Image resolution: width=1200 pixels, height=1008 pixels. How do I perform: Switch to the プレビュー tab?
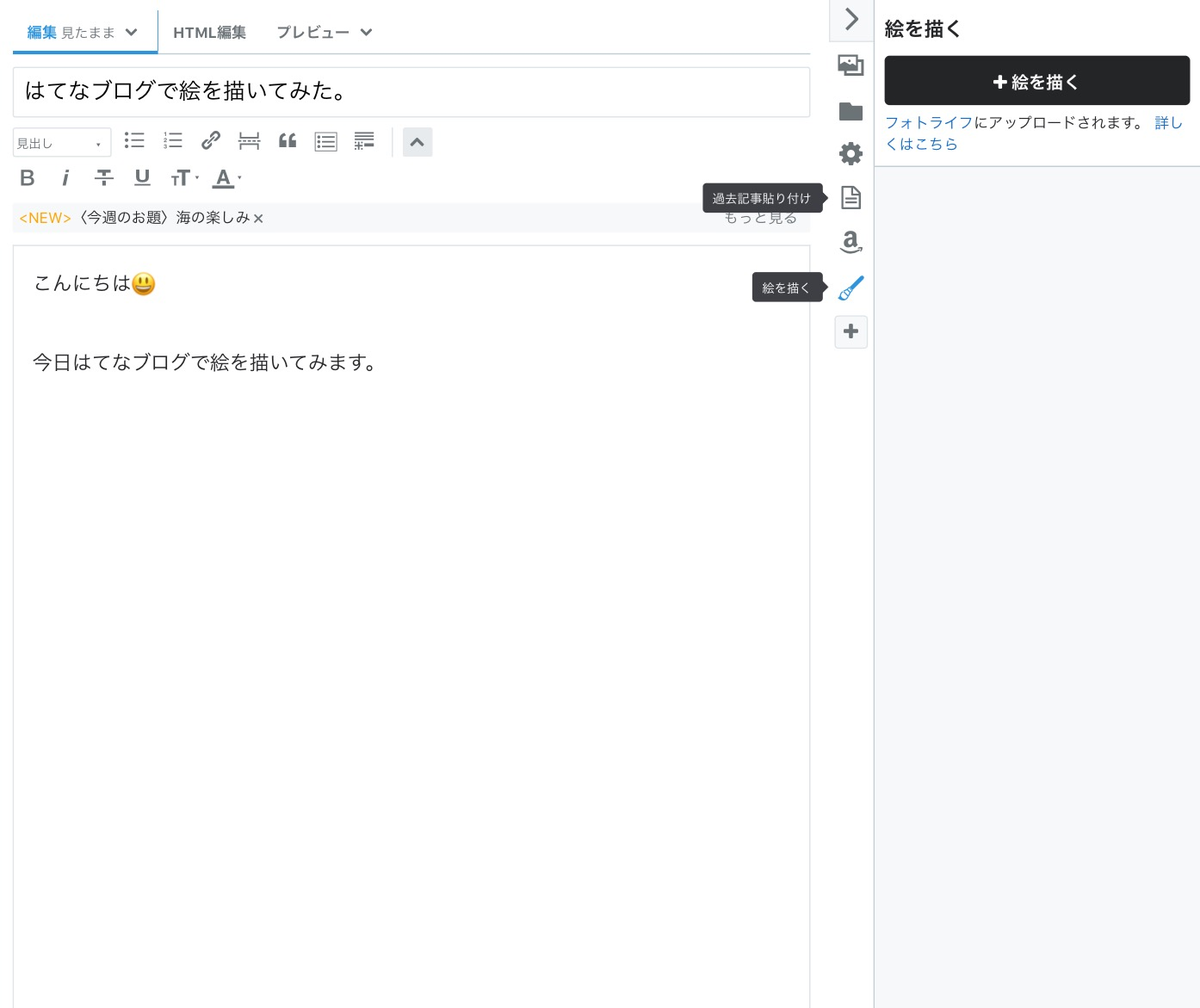pos(313,32)
